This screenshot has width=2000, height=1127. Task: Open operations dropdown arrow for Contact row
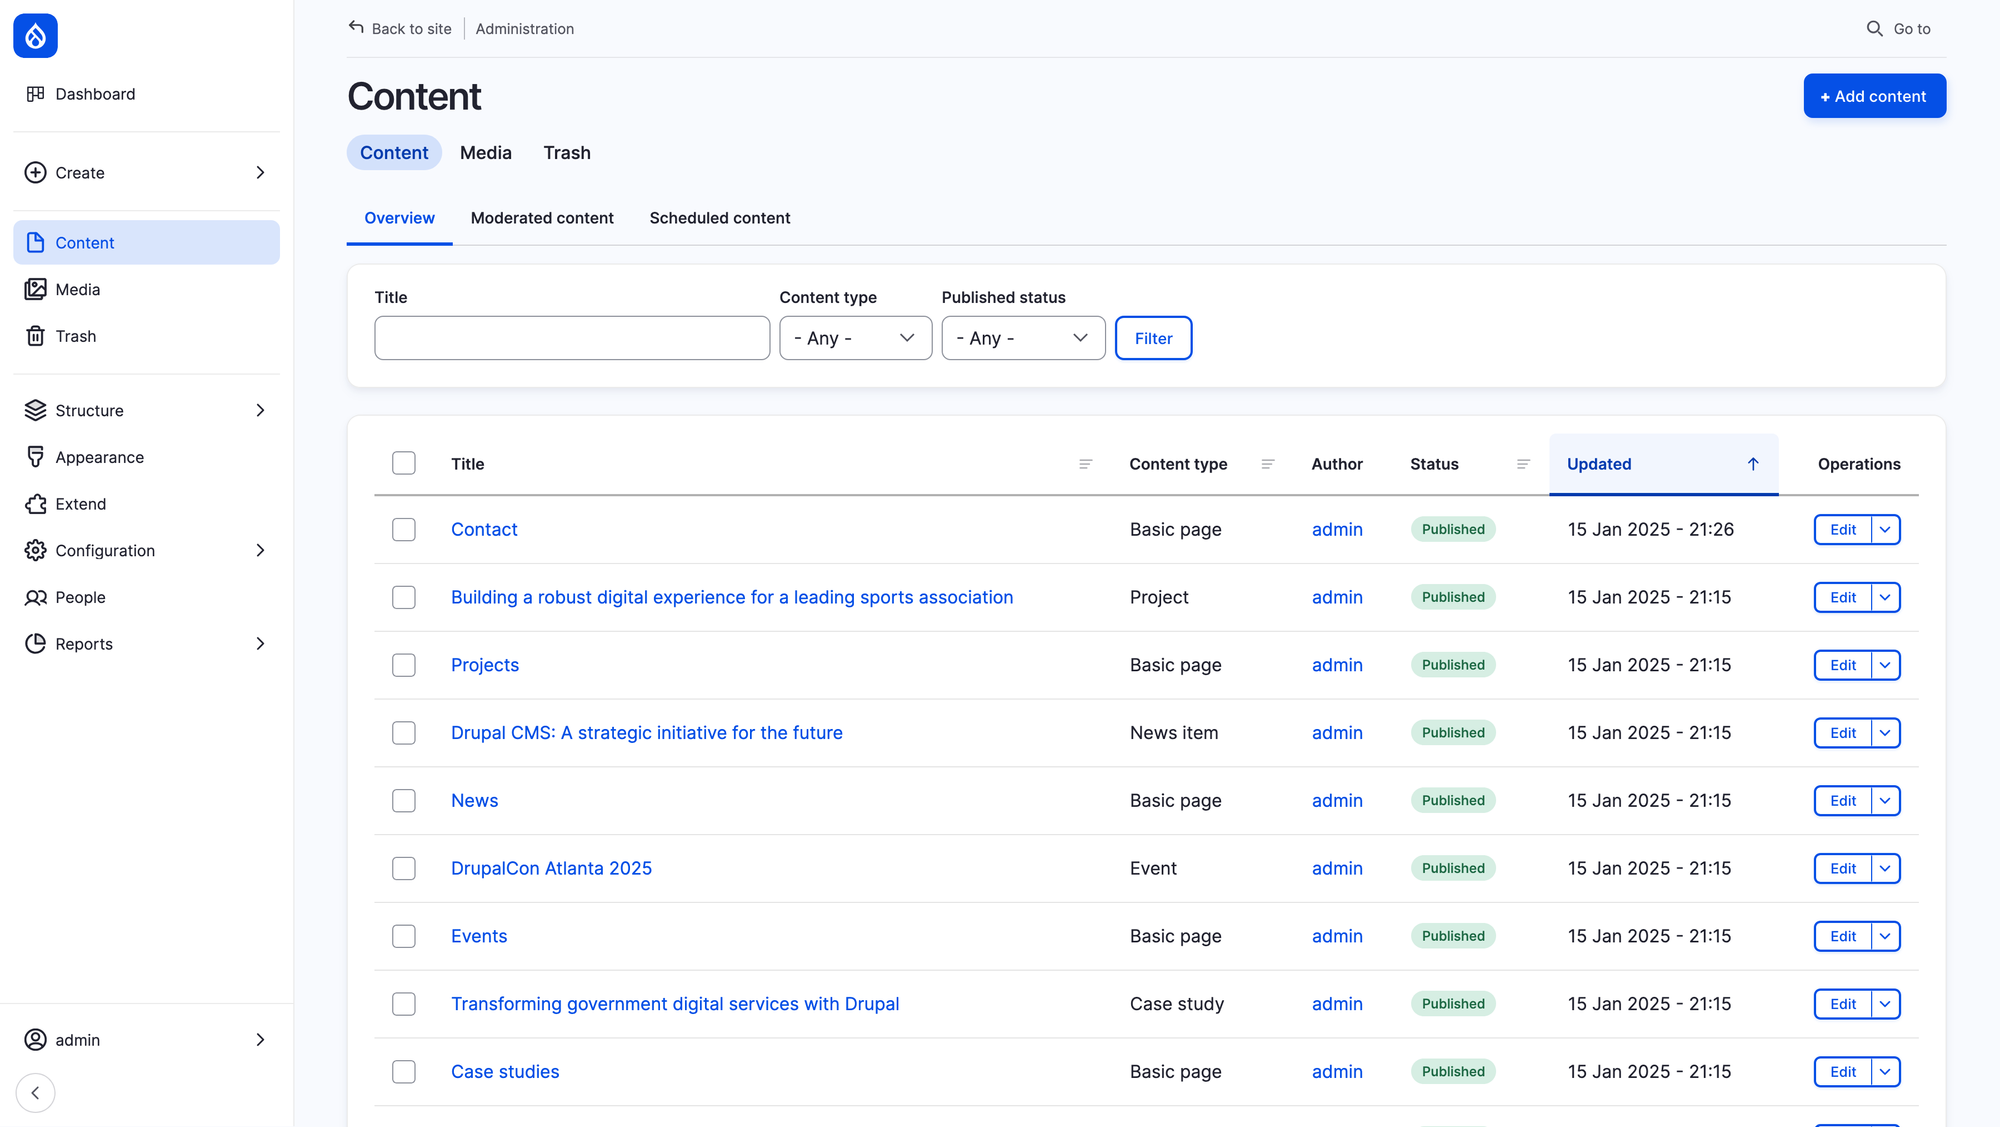click(x=1885, y=530)
